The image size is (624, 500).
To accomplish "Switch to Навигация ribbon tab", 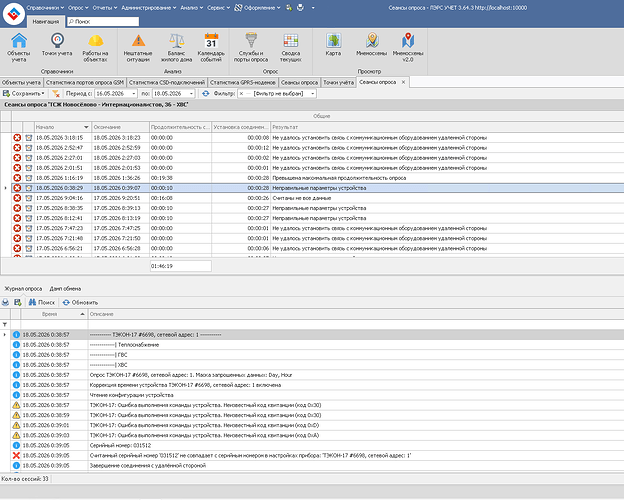I will click(x=45, y=21).
